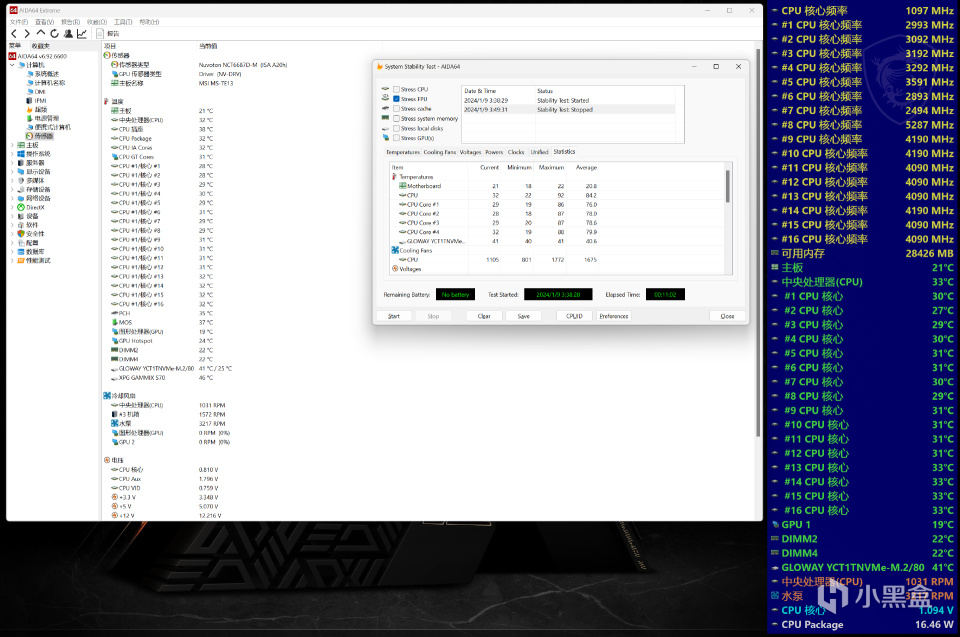This screenshot has height=637, width=960.
Task: Click the graph chart toolbar icon
Action: tap(81, 33)
